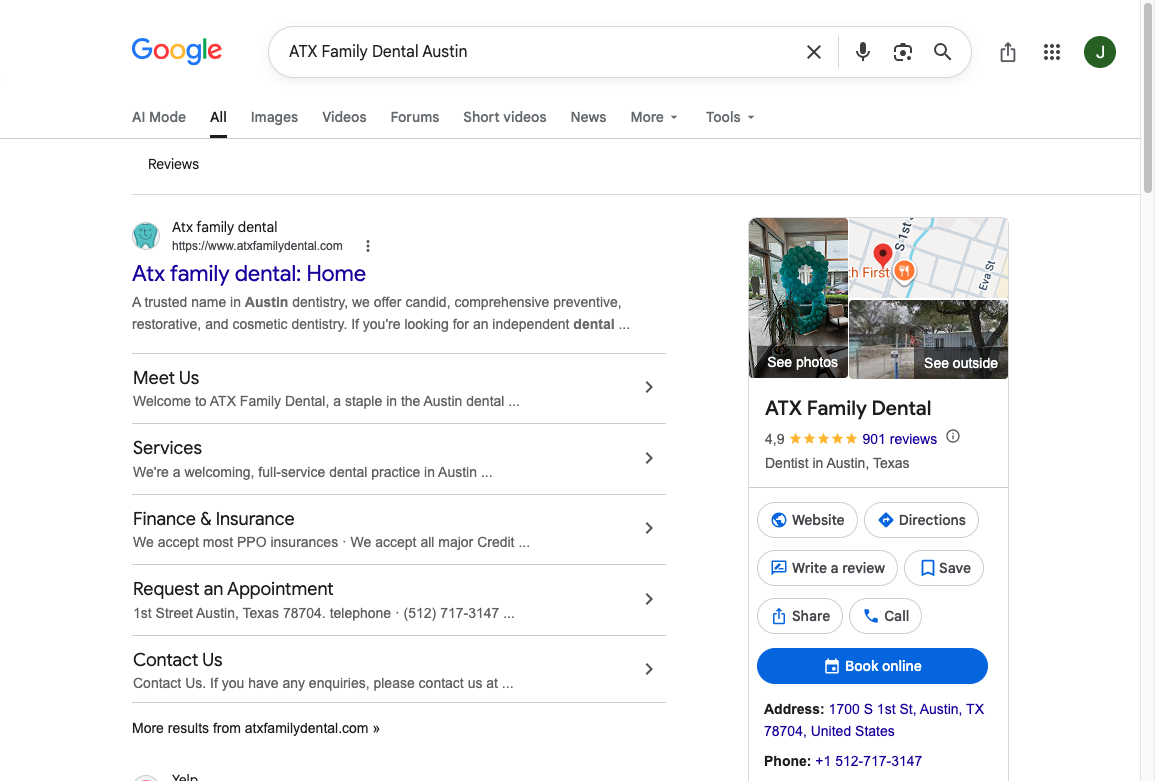1155x781 pixels.
Task: Switch to Forums tab
Action: pyautogui.click(x=415, y=117)
